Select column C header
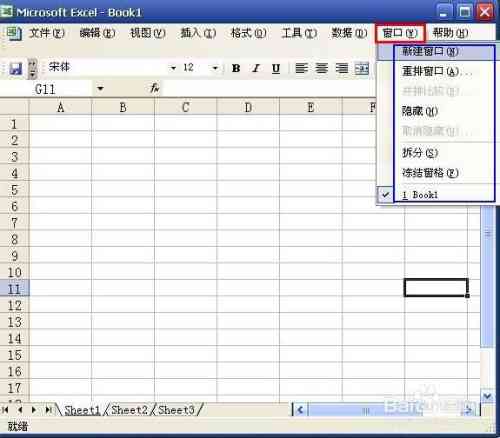 (x=185, y=107)
